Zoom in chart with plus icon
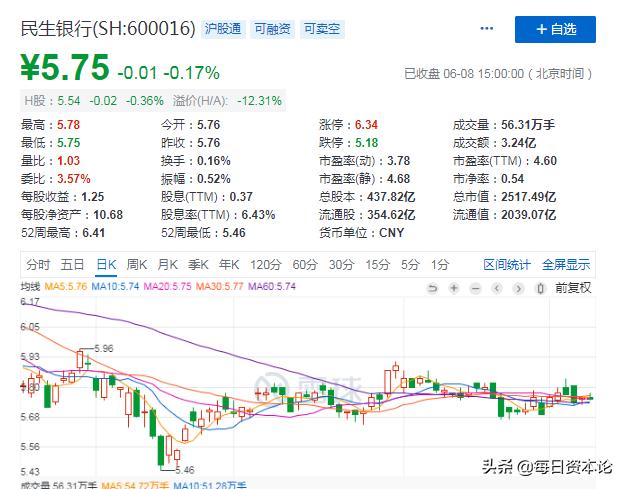Screen dimensions: 627x489 (454, 288)
